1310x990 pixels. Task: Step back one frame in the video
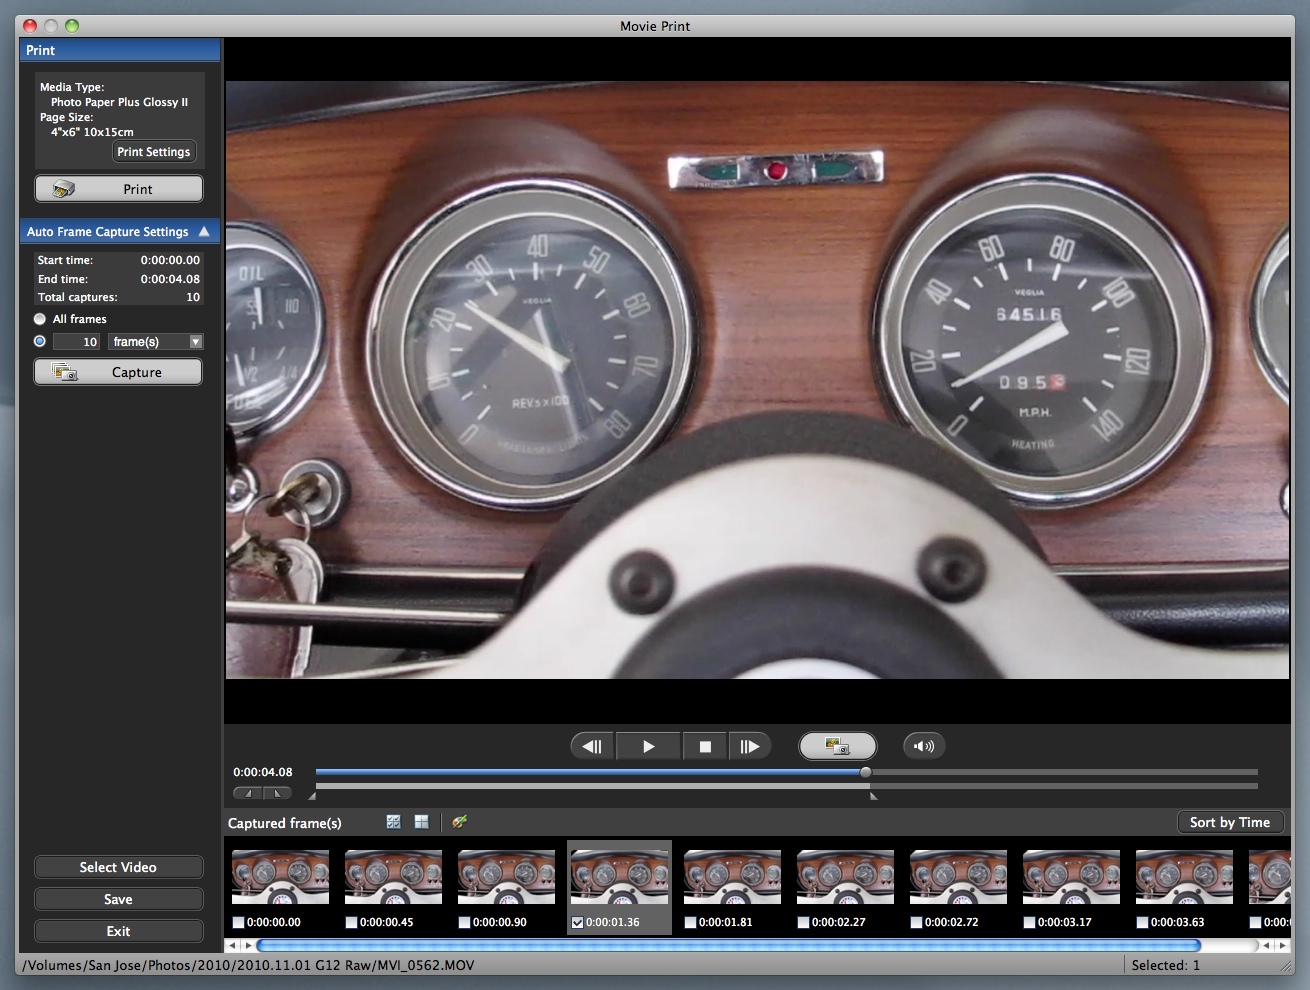click(592, 746)
